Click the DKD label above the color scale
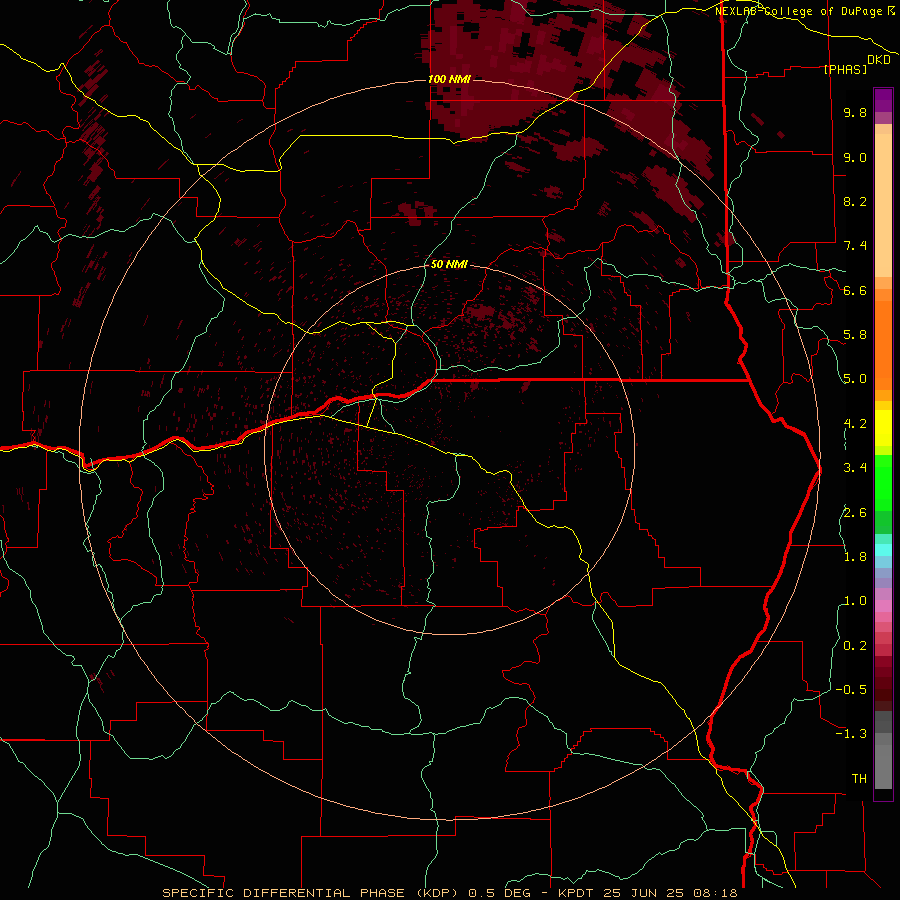Image resolution: width=900 pixels, height=900 pixels. pos(879,60)
